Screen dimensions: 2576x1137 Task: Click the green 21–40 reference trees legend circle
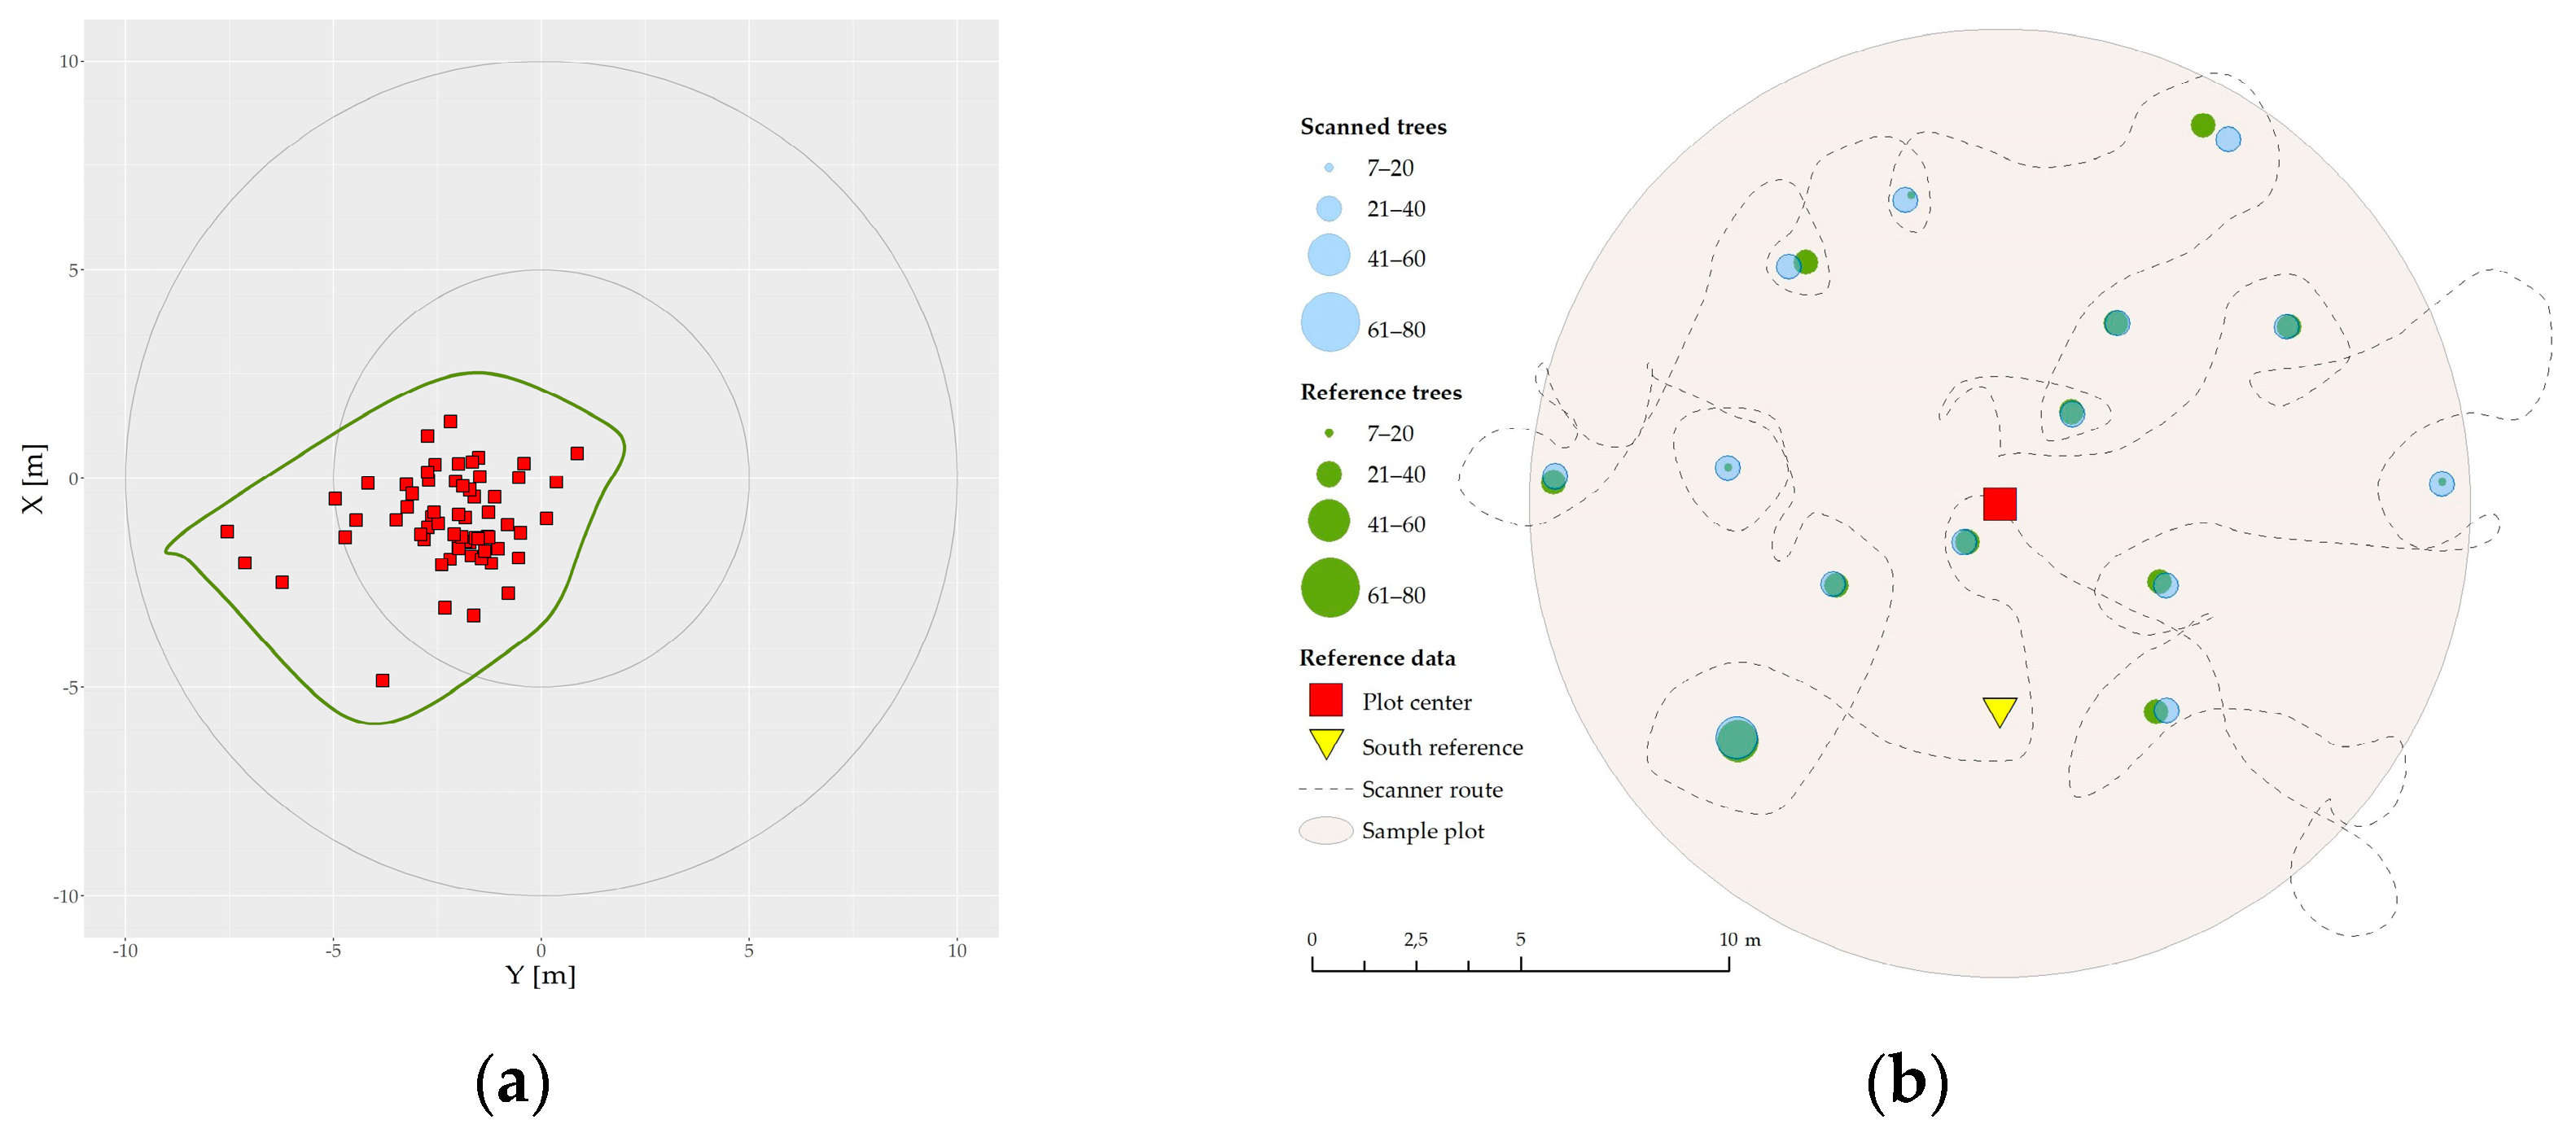1328,474
